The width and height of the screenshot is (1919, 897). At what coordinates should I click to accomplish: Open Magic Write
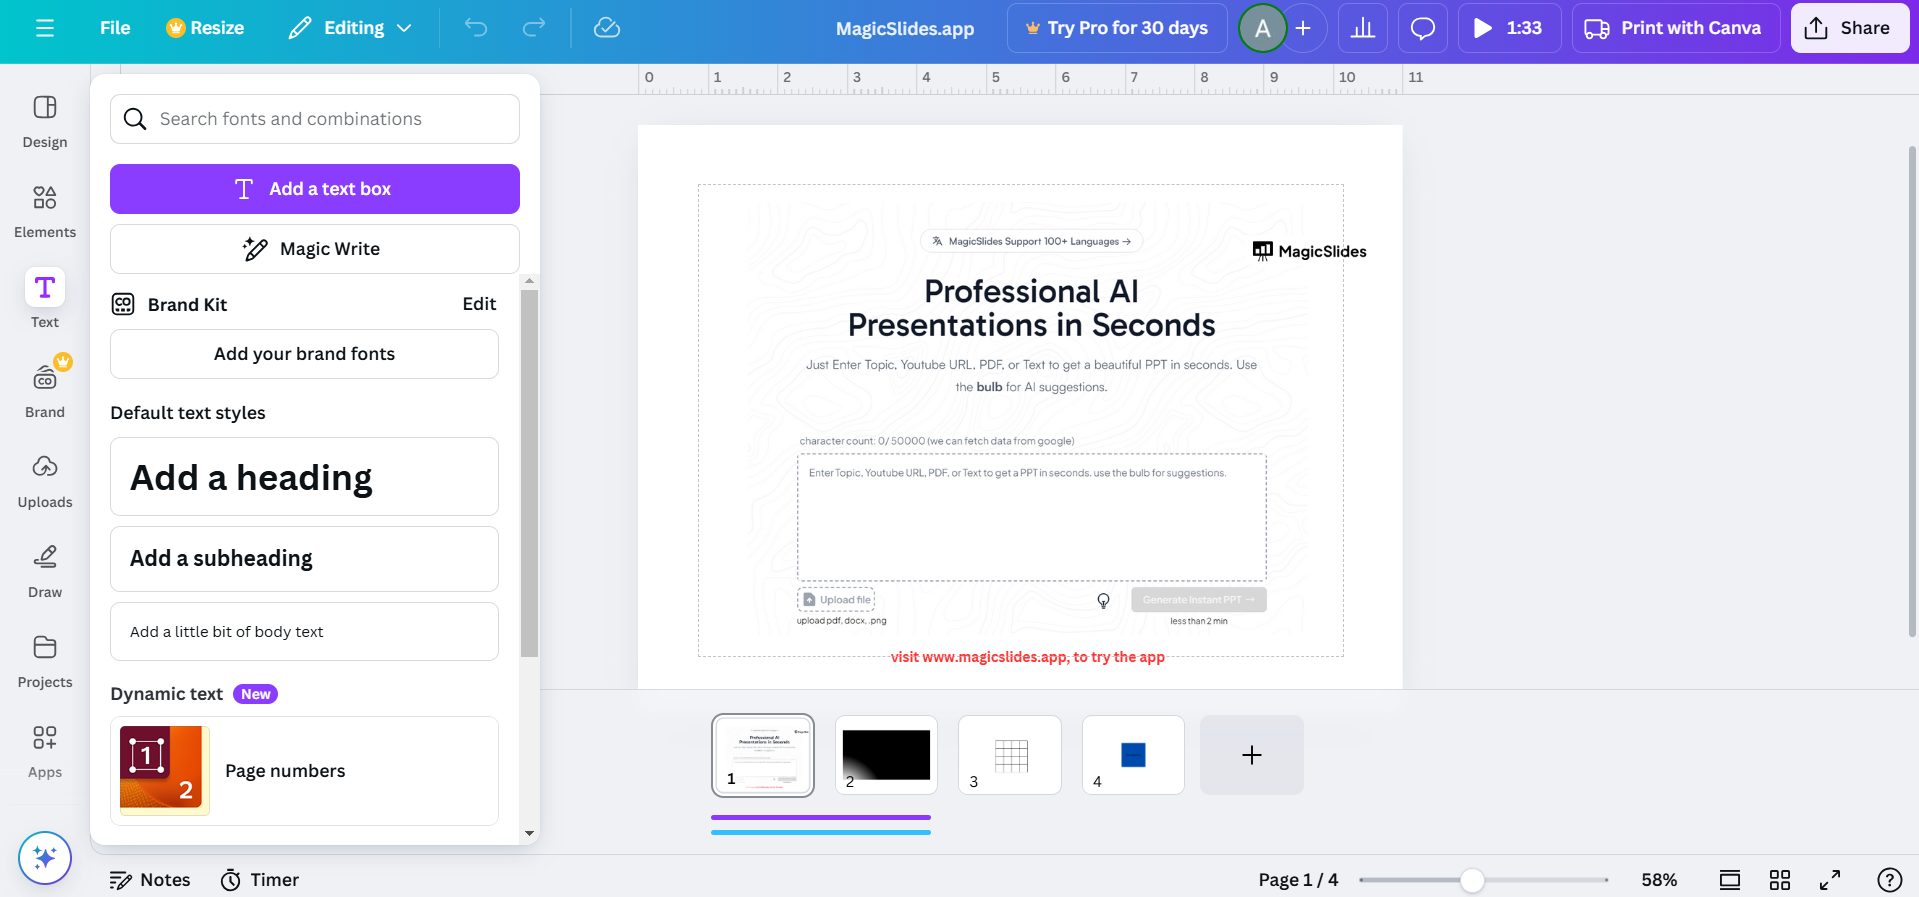[315, 249]
